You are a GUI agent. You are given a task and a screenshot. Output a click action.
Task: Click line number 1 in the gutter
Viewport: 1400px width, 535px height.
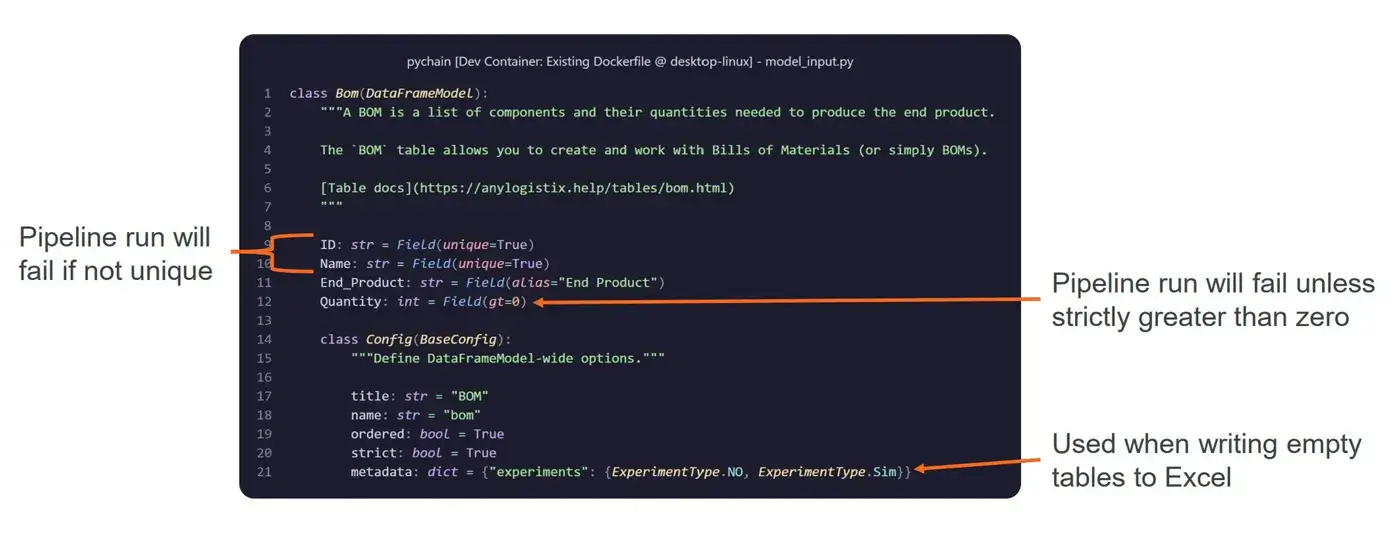(268, 93)
